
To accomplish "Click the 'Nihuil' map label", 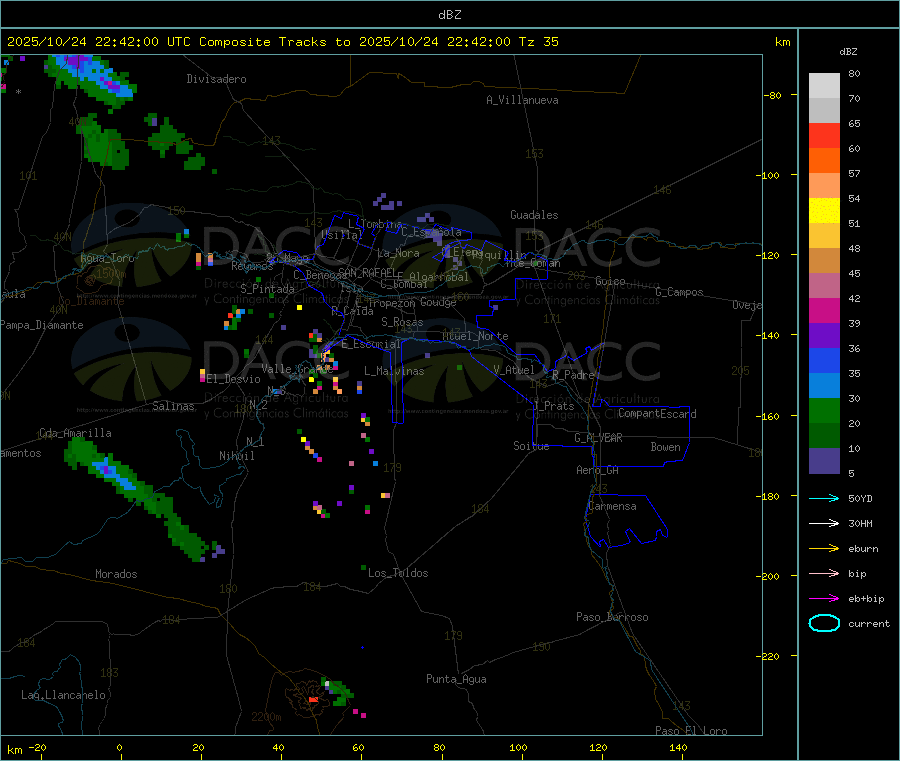I will (x=237, y=456).
